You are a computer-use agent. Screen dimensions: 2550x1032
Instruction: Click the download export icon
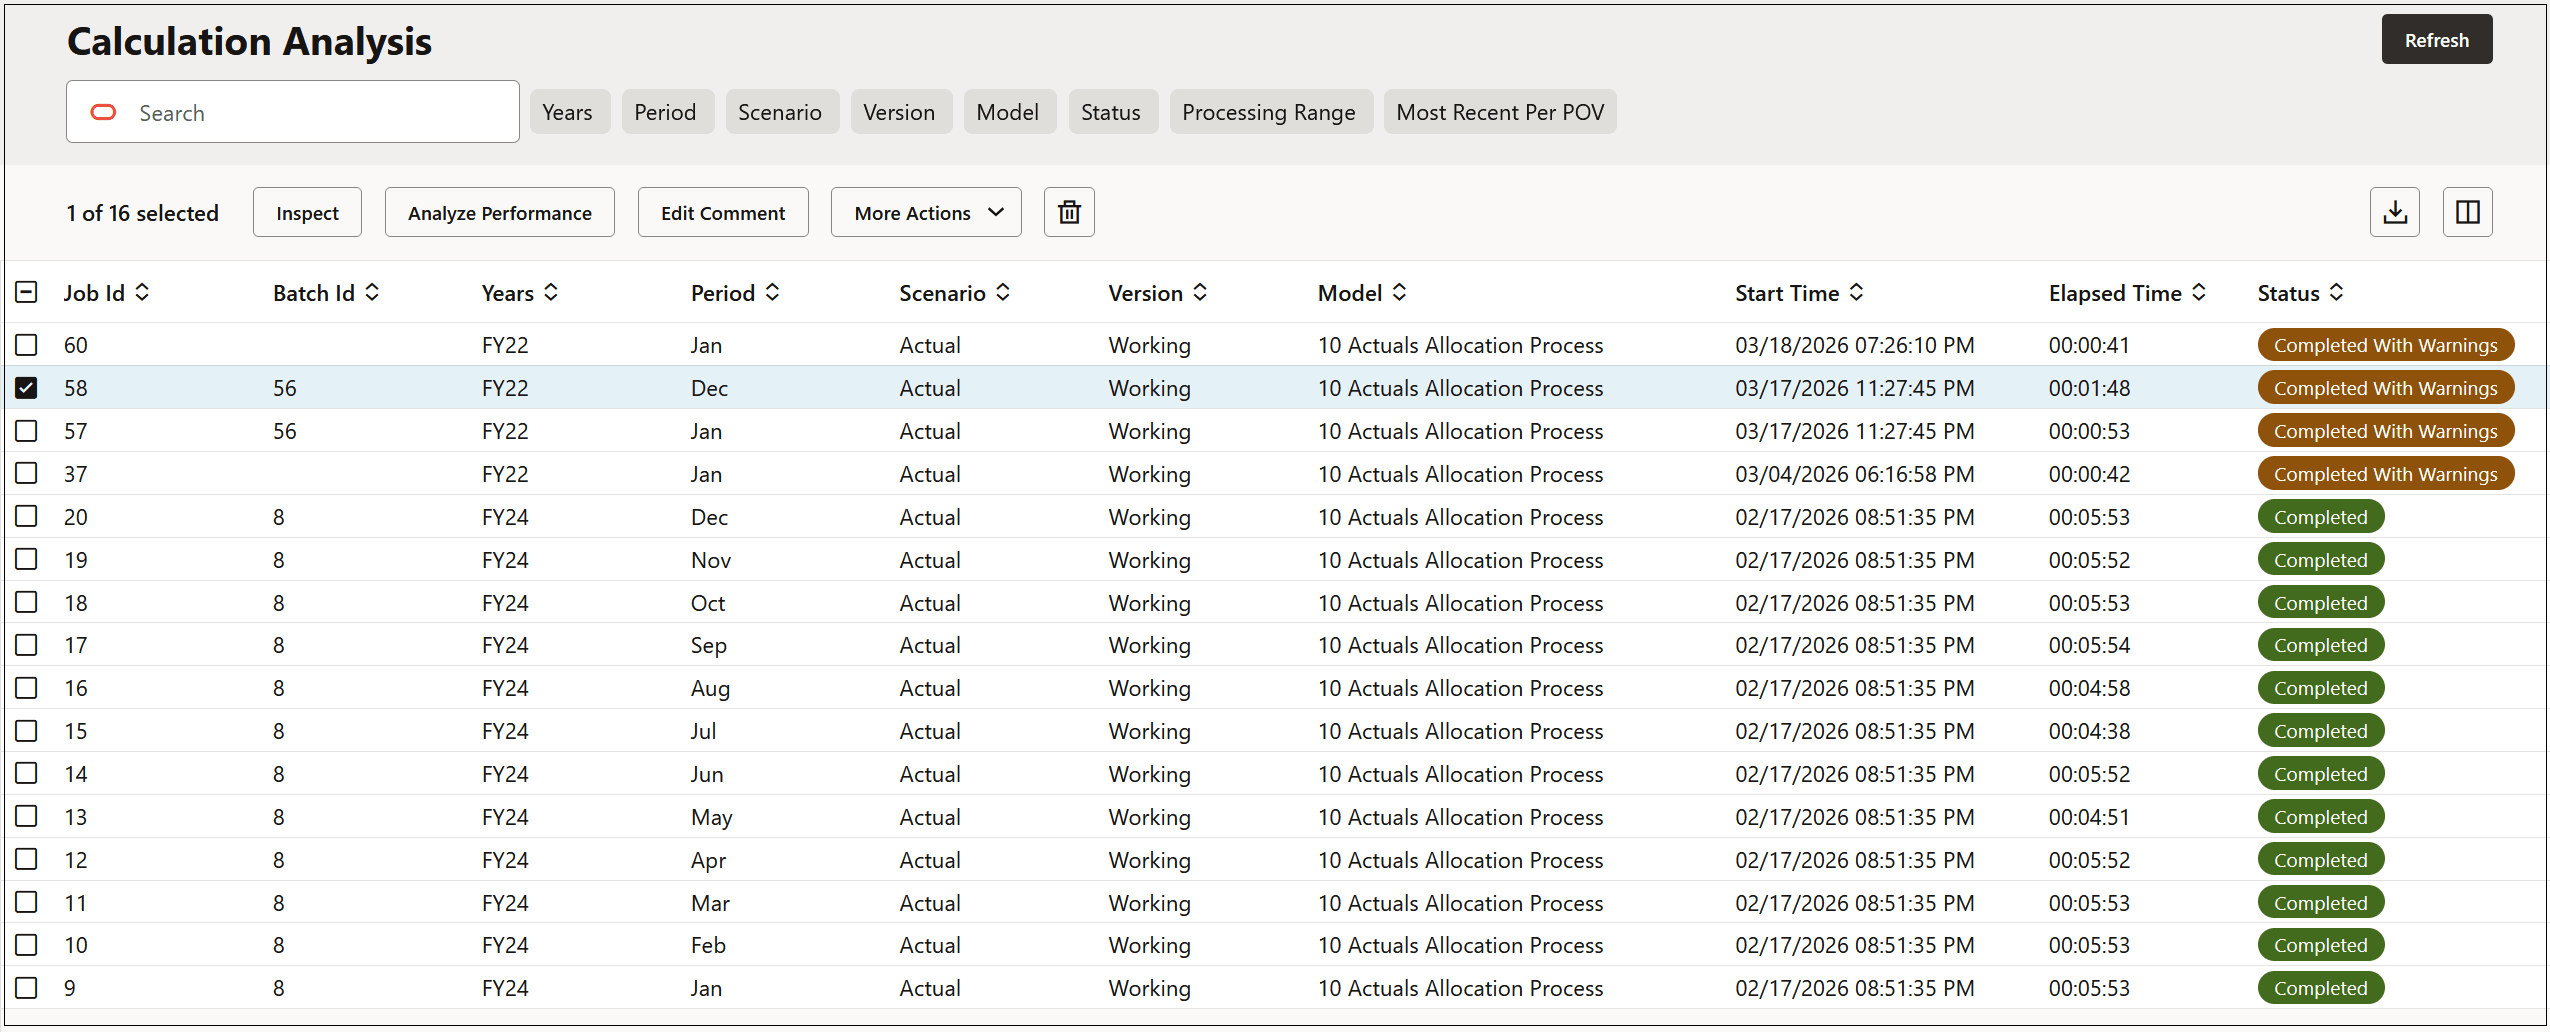(x=2394, y=212)
